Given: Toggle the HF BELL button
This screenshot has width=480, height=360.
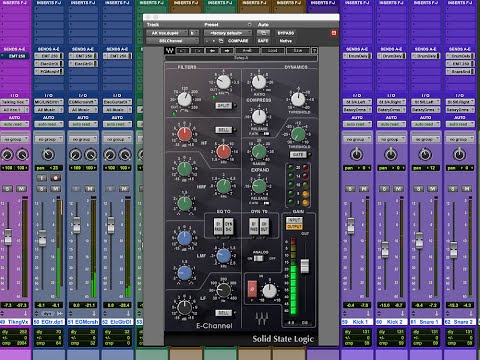Looking at the screenshot, I should point(223,130).
